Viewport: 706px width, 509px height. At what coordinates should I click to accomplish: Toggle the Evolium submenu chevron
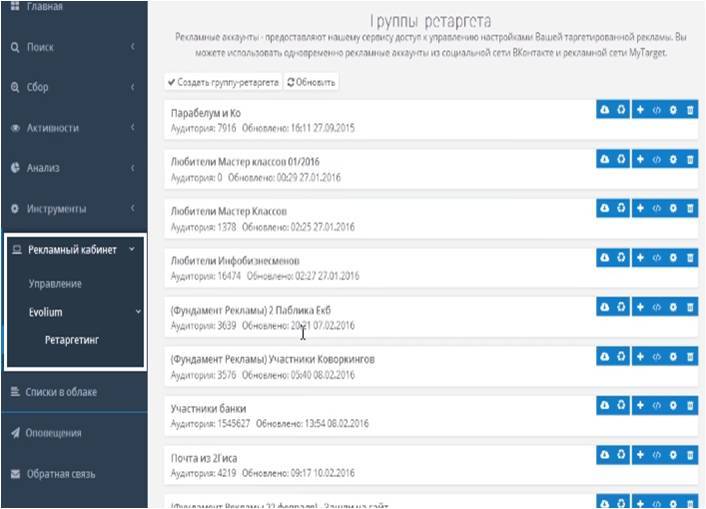(138, 312)
